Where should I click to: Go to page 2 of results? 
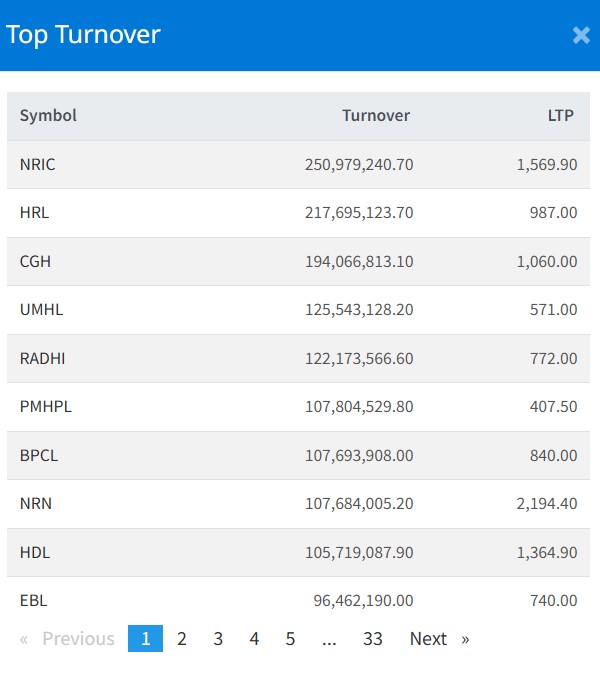pos(182,638)
